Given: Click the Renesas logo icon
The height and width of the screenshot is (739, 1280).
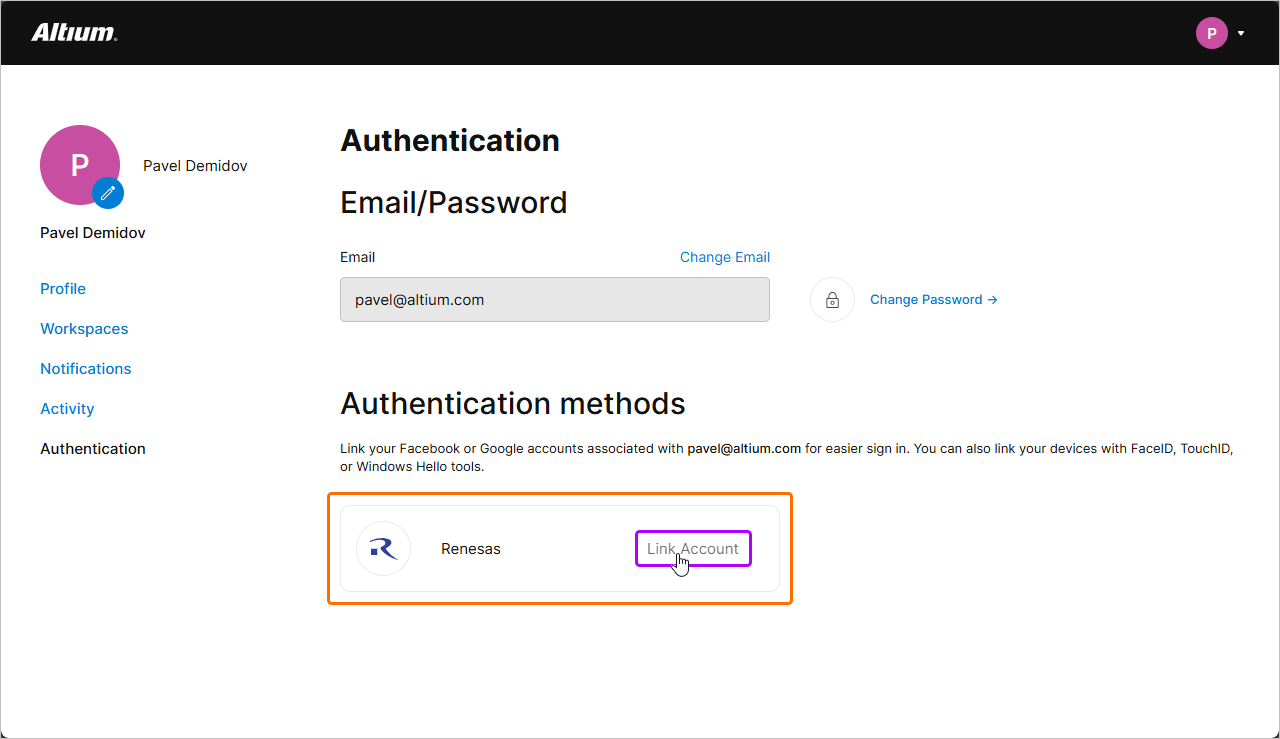Looking at the screenshot, I should tap(383, 548).
